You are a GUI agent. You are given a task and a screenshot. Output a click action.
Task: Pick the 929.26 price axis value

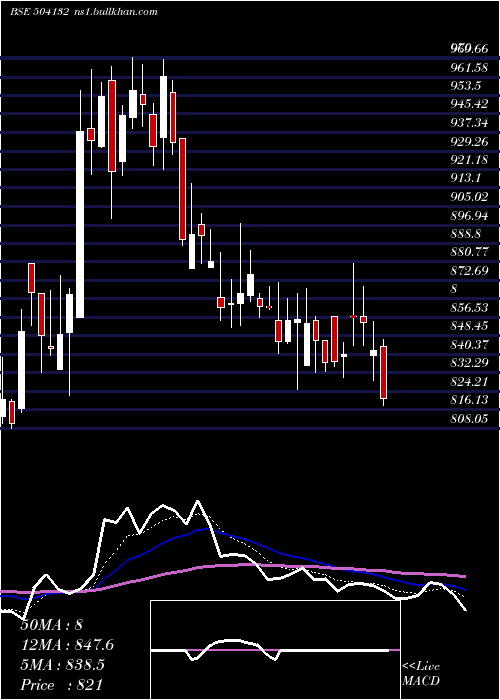(469, 141)
